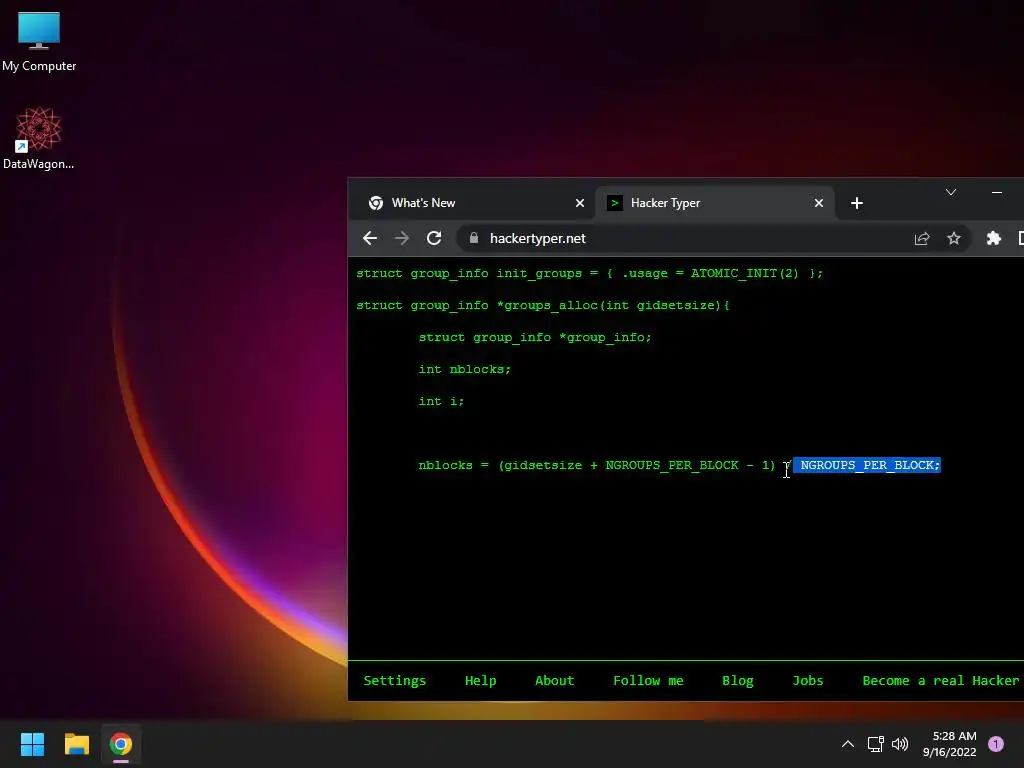Share this page from address bar
Image resolution: width=1024 pixels, height=768 pixels.
[921, 238]
